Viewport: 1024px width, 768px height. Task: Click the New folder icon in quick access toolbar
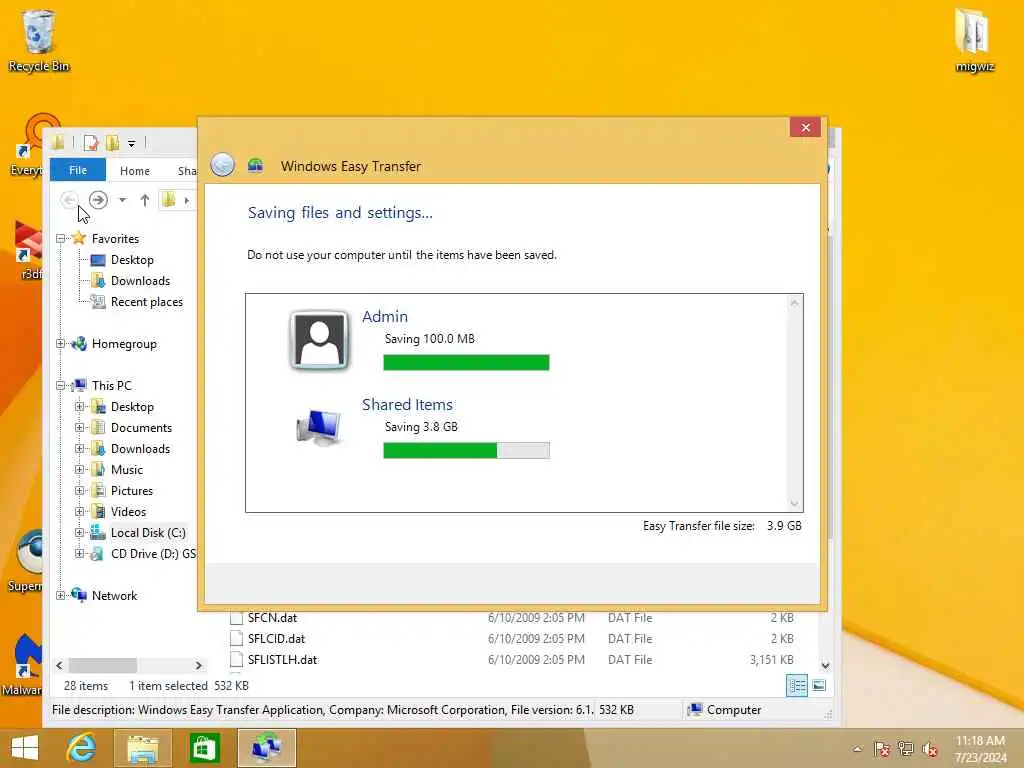[112, 142]
